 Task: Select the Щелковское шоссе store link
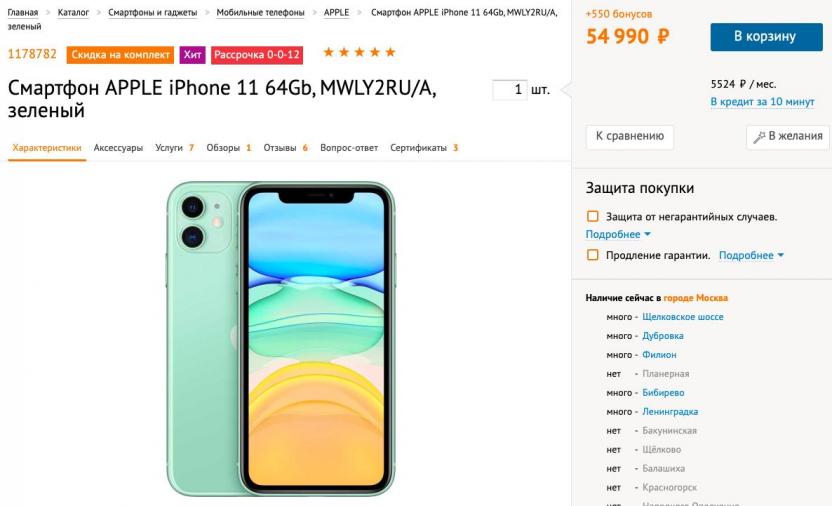click(x=682, y=317)
